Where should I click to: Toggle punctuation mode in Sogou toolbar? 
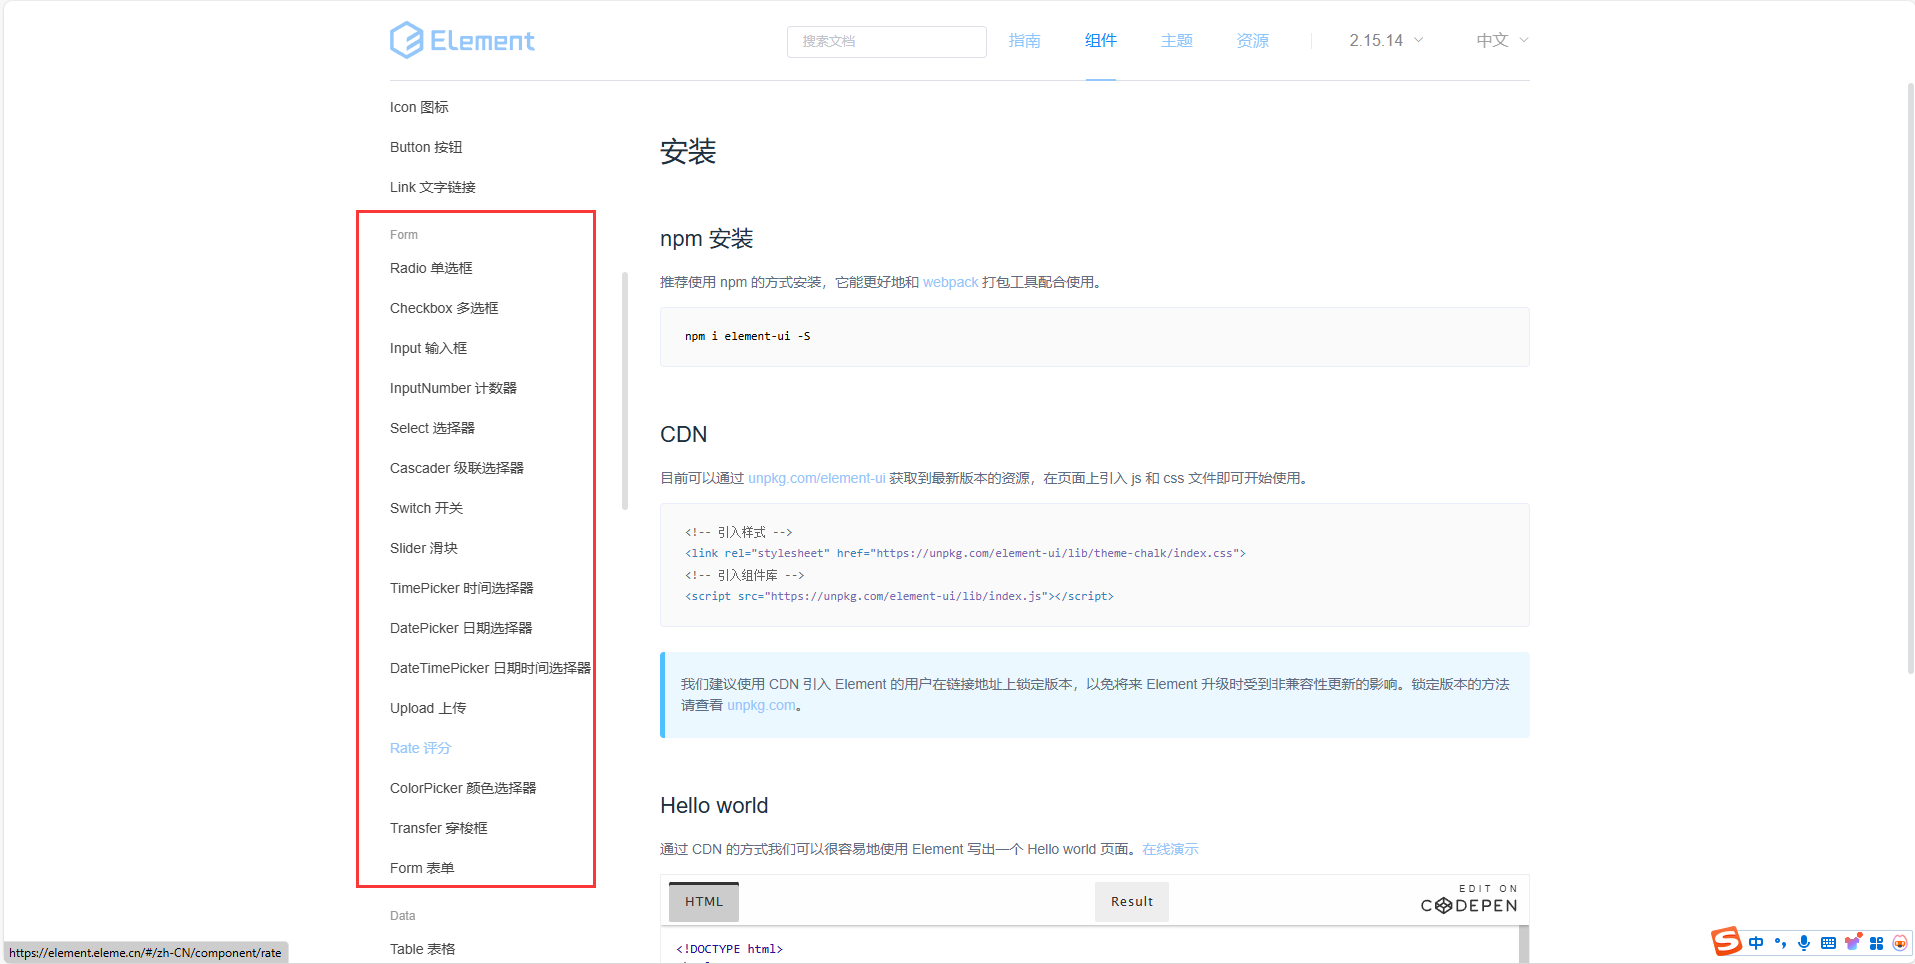tap(1780, 942)
